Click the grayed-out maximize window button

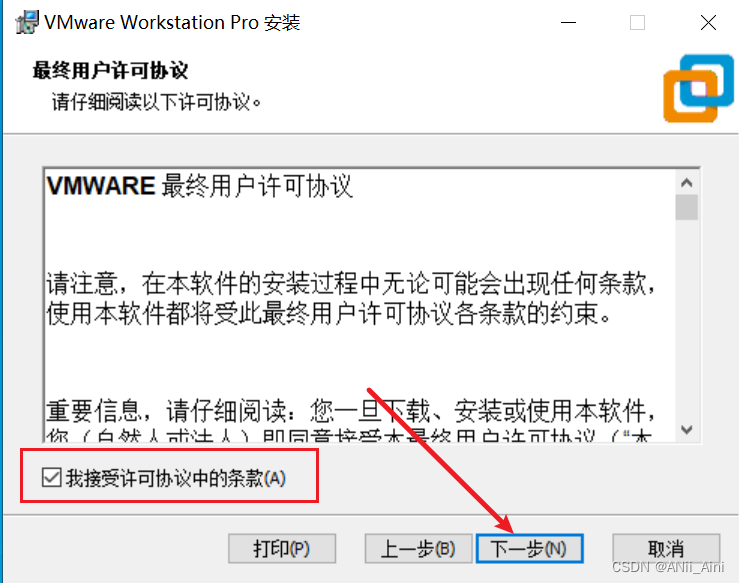click(637, 23)
